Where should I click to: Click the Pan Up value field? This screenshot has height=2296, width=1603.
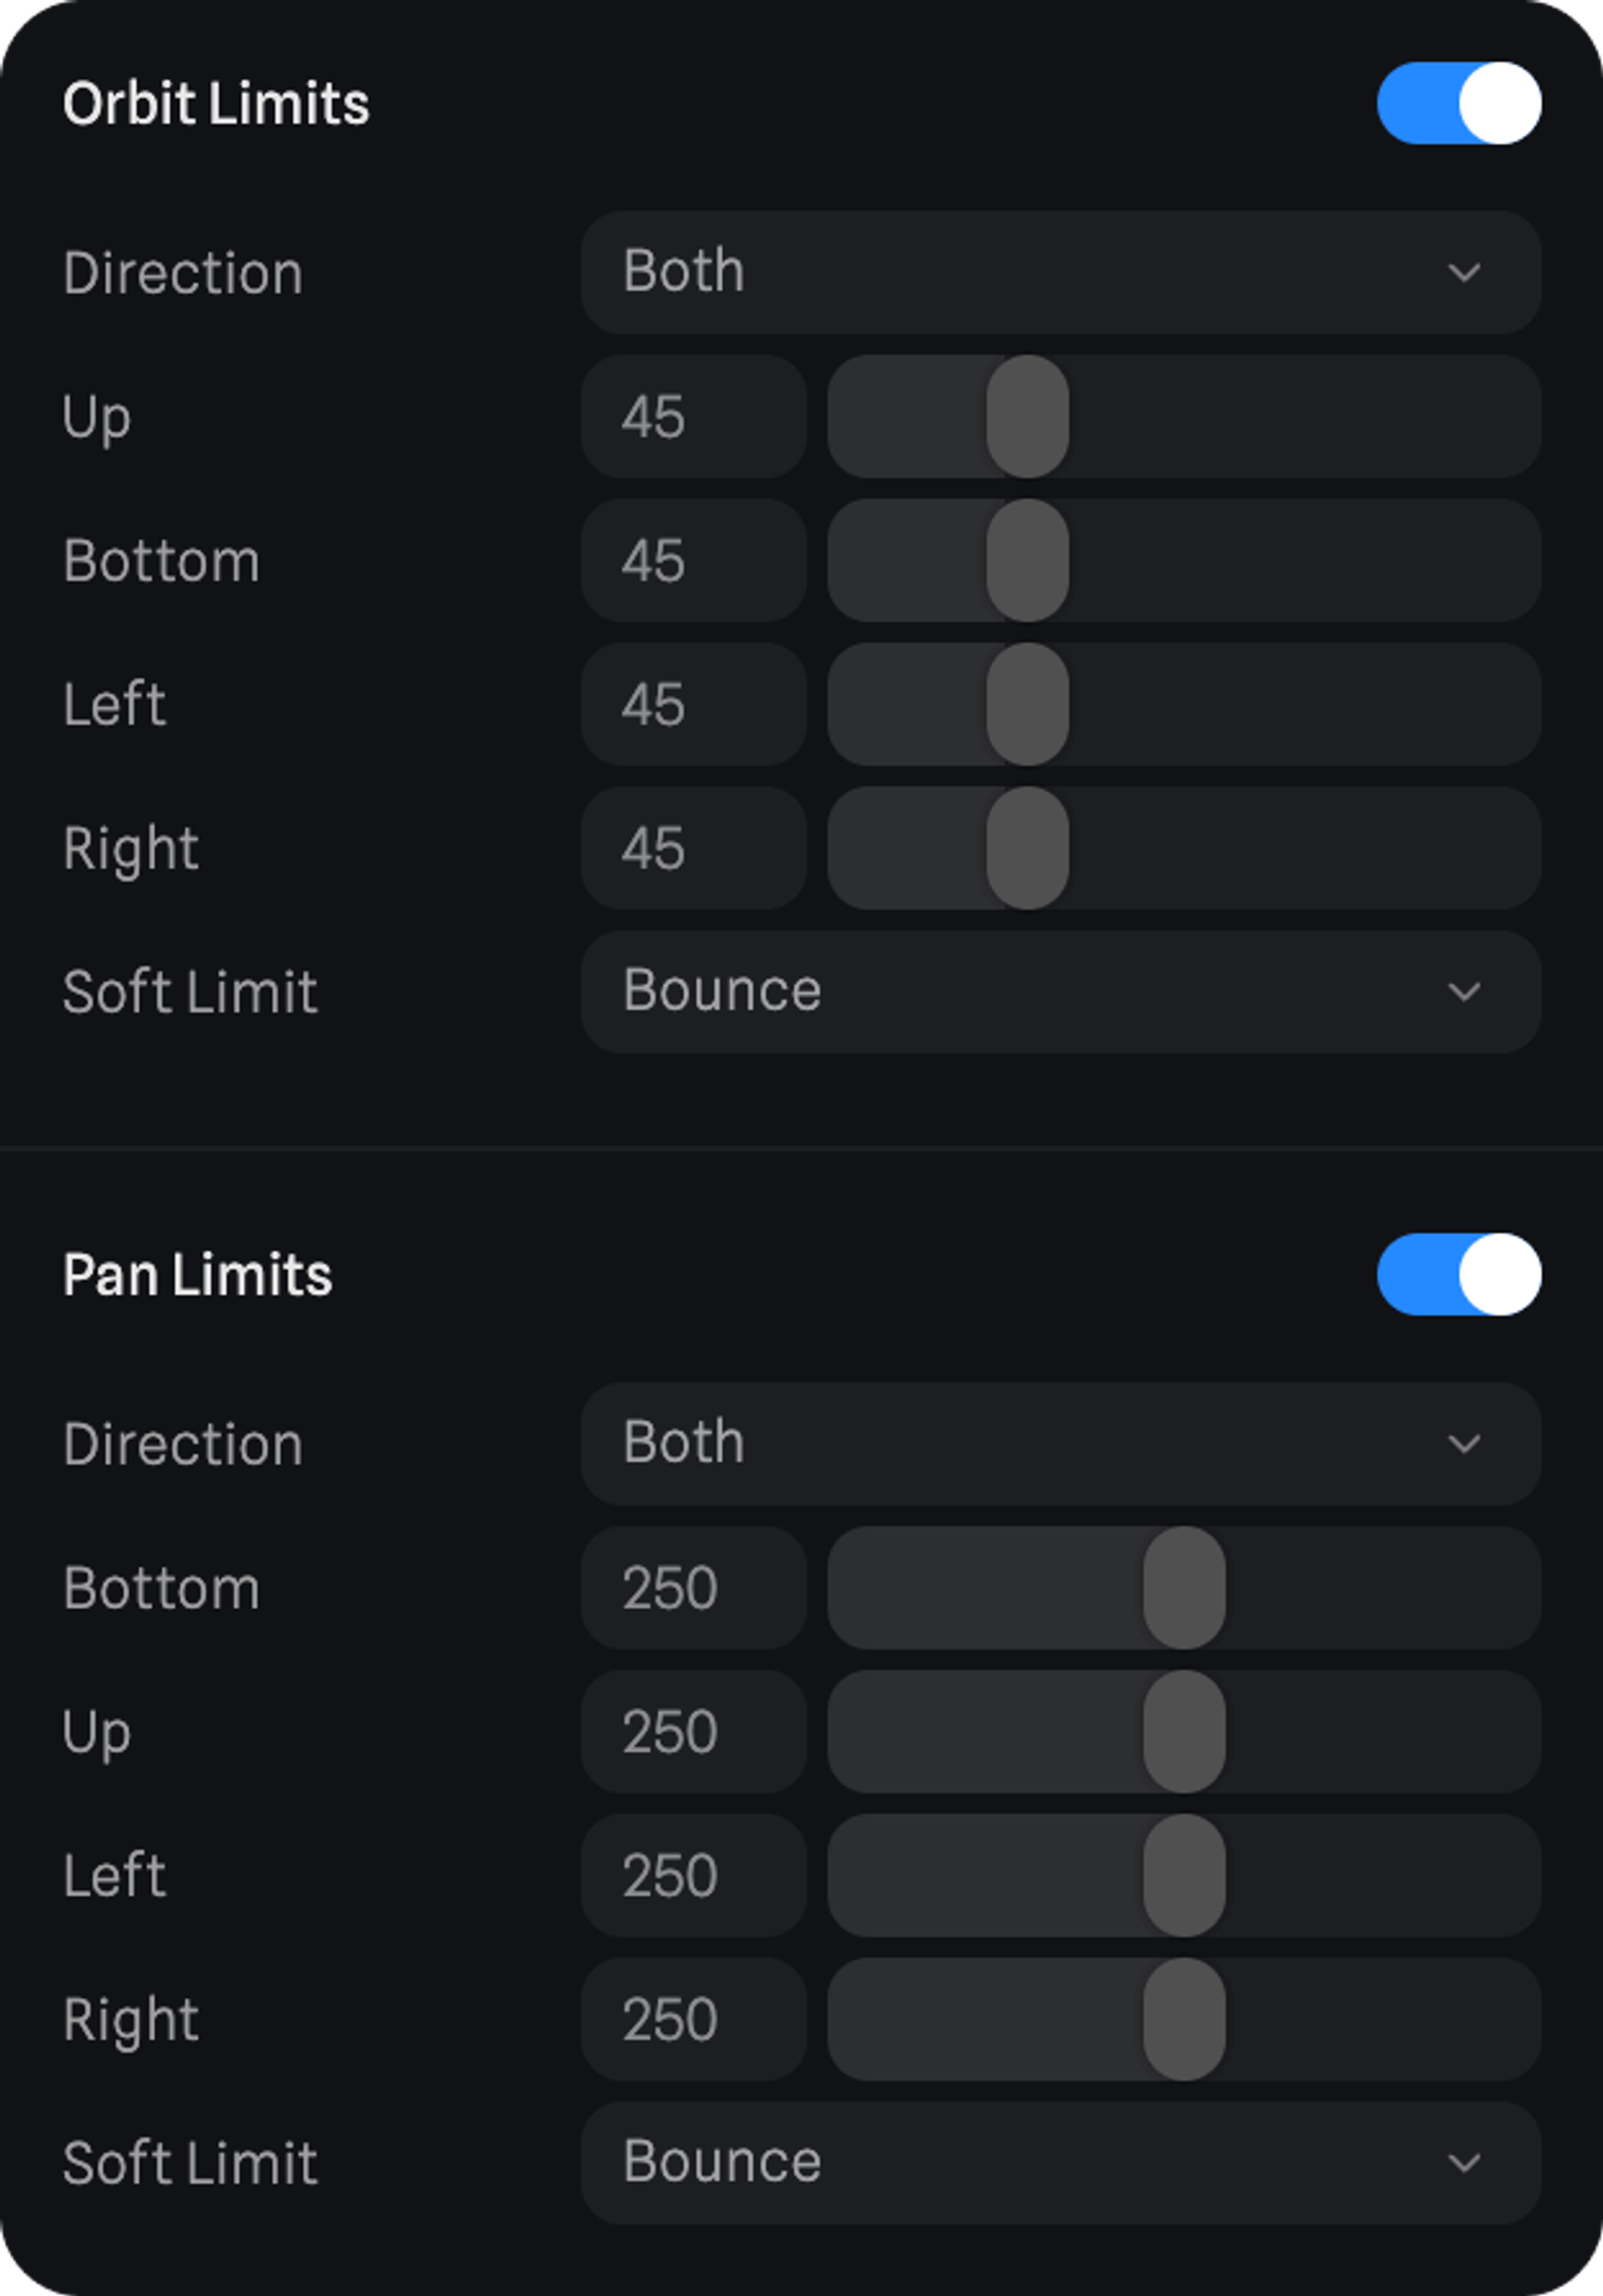(x=693, y=1731)
